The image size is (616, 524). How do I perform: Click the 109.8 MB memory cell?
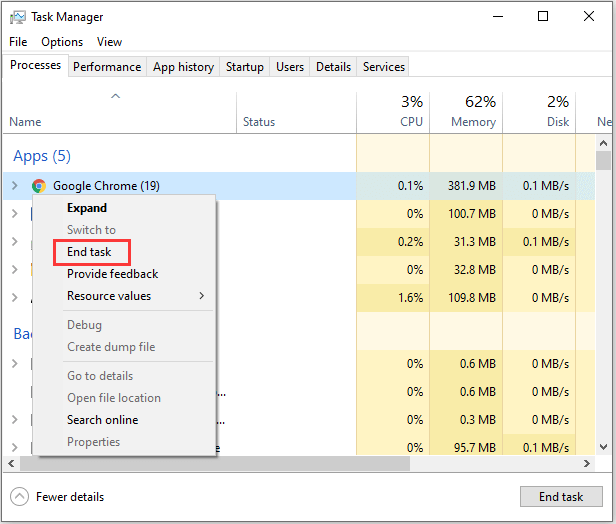pos(466,298)
